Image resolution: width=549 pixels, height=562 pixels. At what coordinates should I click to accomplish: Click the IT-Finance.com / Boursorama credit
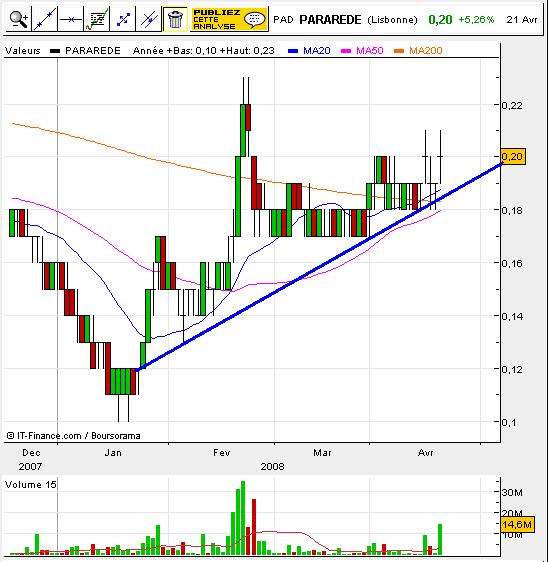point(73,436)
